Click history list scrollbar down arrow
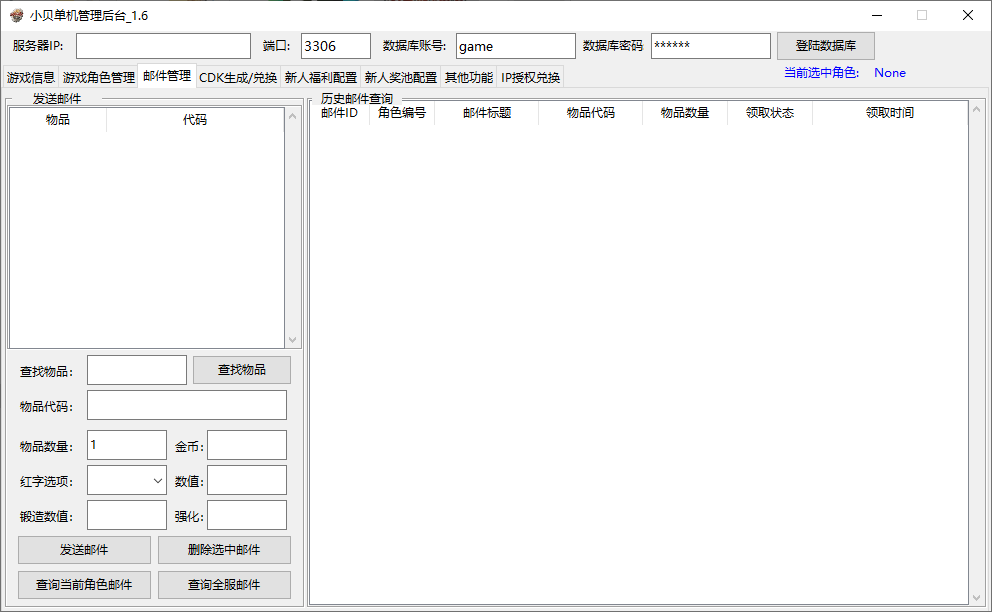Image resolution: width=992 pixels, height=612 pixels. click(976, 597)
